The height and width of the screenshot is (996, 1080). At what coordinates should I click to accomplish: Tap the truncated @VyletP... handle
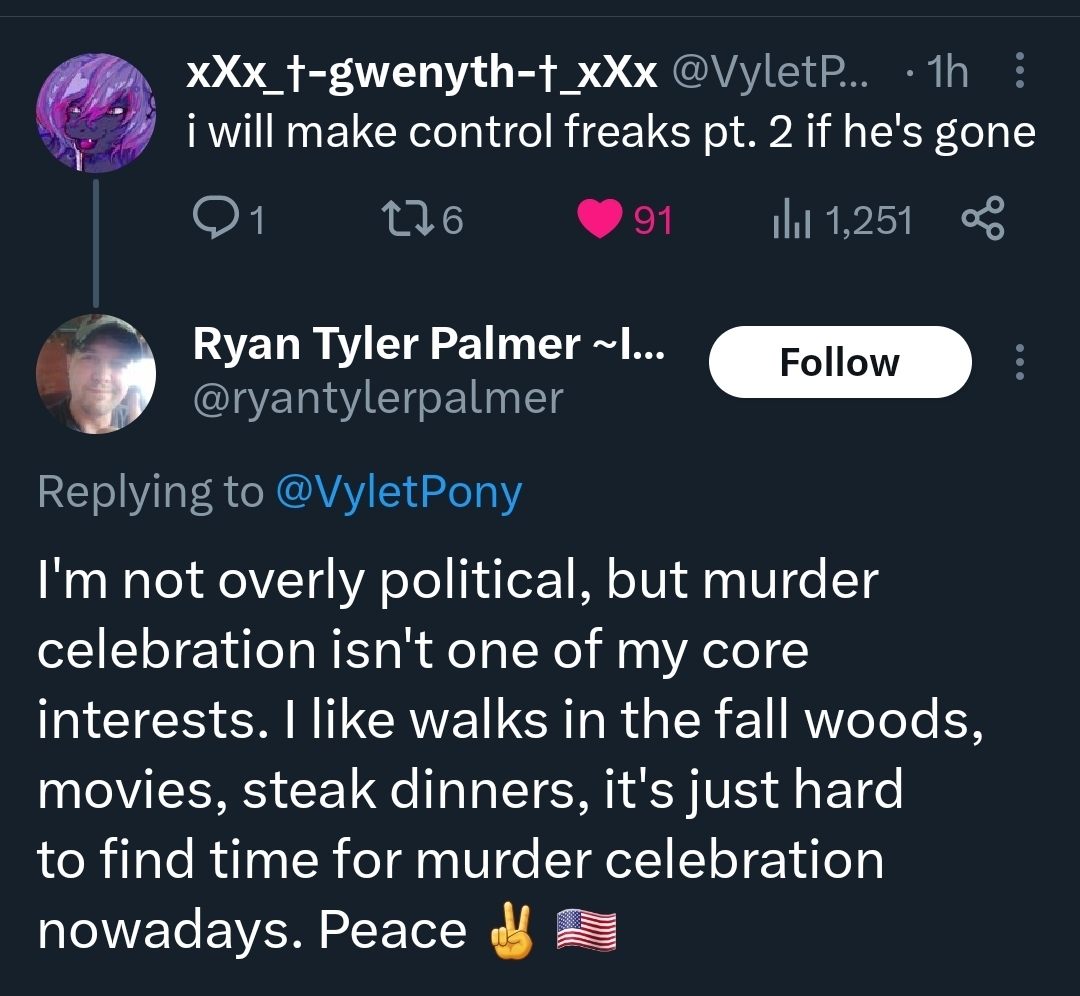click(769, 72)
